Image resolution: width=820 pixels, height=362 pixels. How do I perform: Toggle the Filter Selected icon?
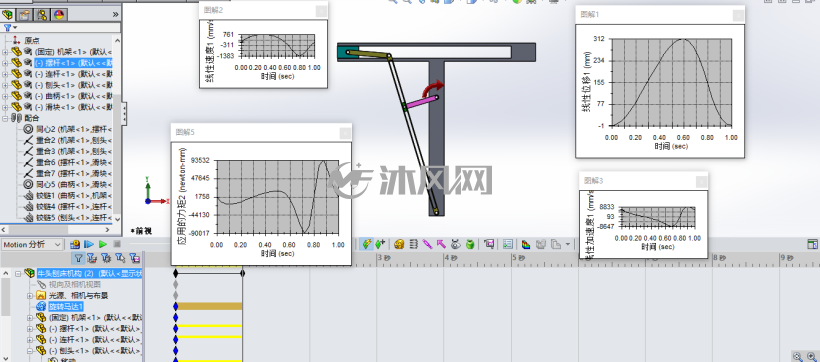click(x=120, y=257)
